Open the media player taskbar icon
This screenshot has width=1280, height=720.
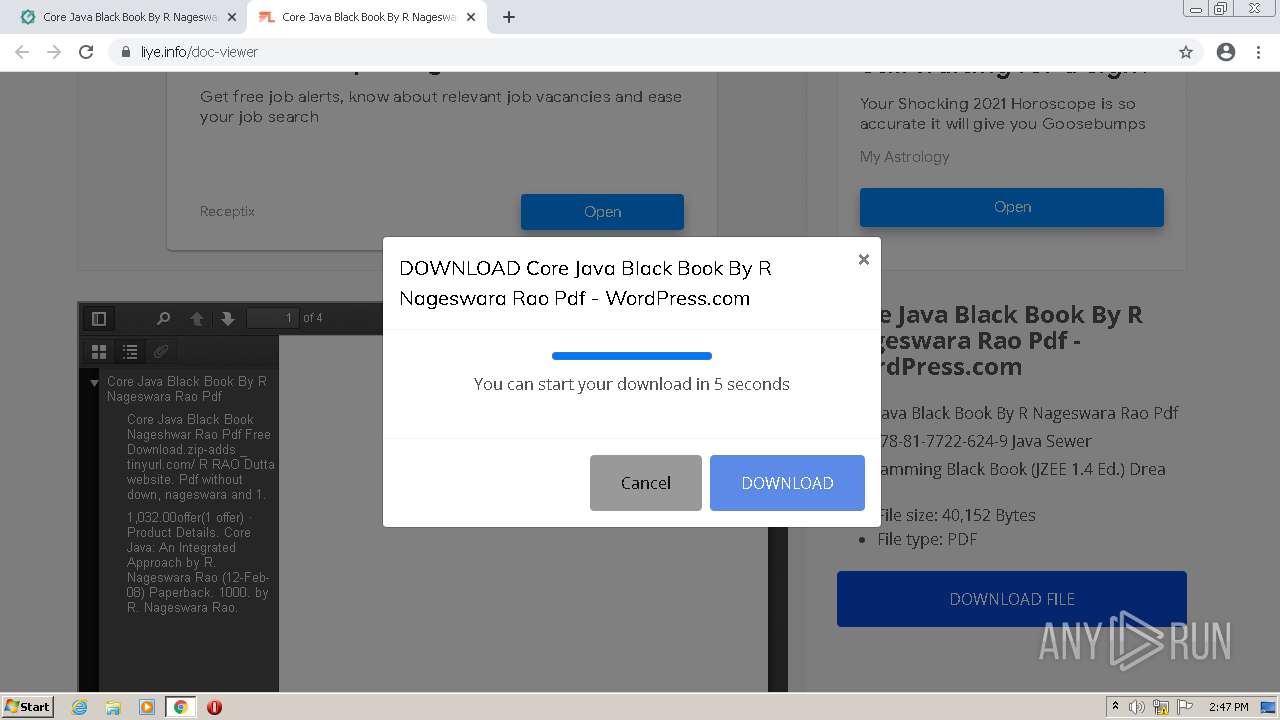pyautogui.click(x=147, y=707)
